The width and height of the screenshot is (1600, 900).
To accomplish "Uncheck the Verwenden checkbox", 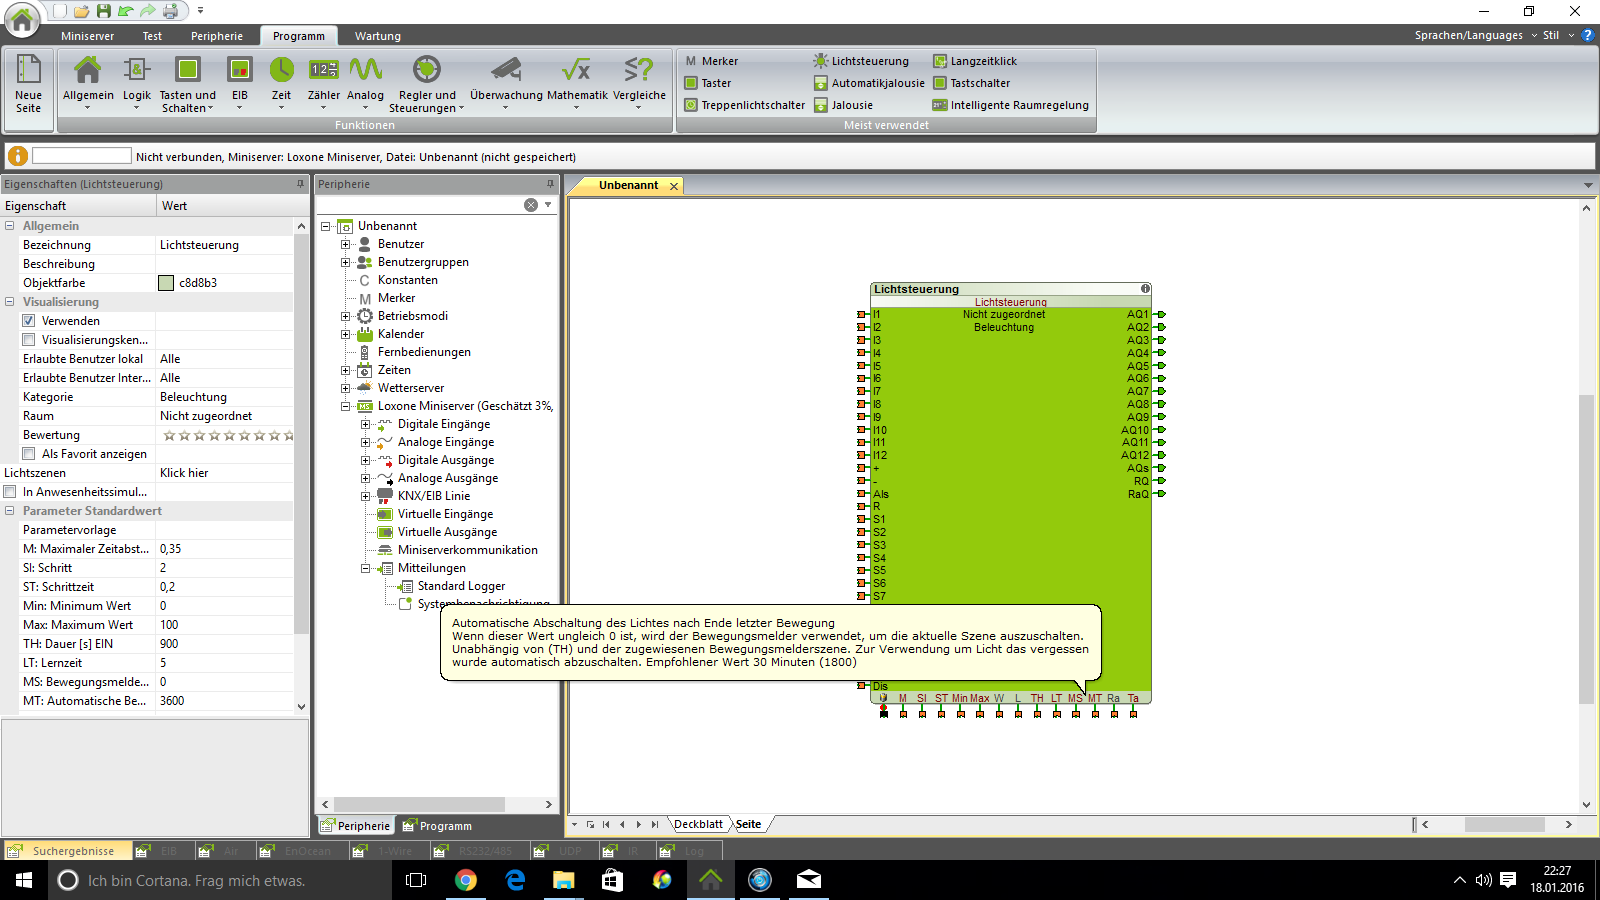I will pyautogui.click(x=29, y=321).
